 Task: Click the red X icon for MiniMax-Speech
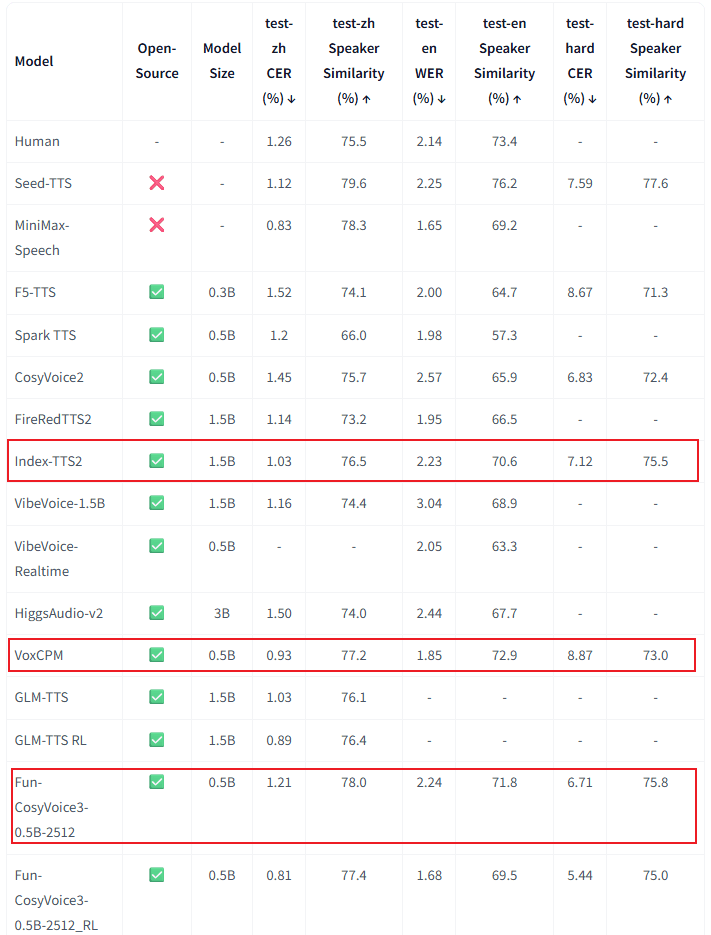[156, 225]
